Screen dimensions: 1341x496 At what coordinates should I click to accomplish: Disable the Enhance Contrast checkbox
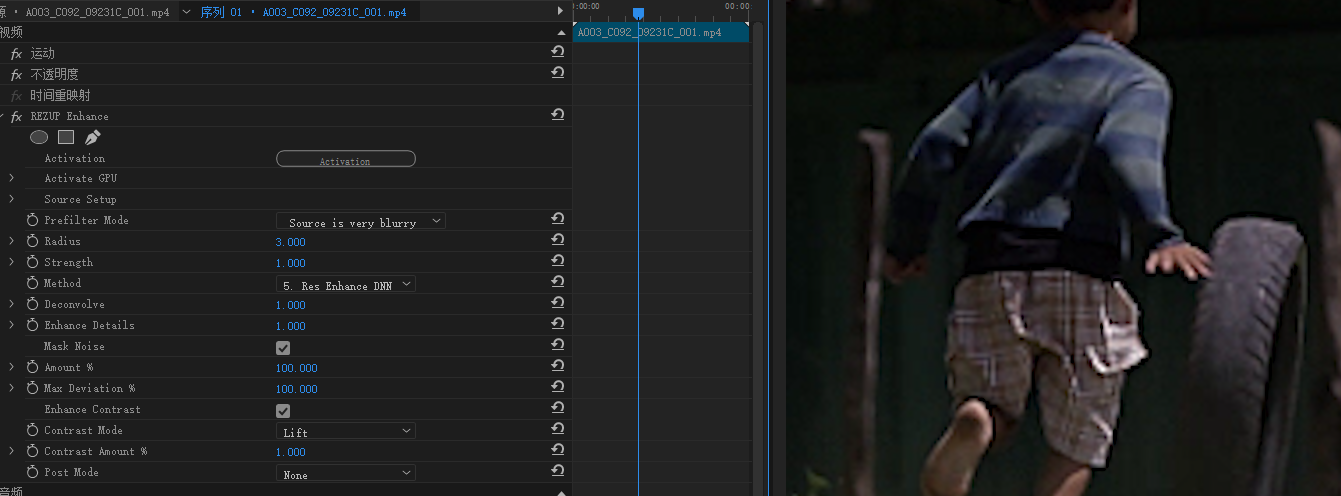[283, 410]
